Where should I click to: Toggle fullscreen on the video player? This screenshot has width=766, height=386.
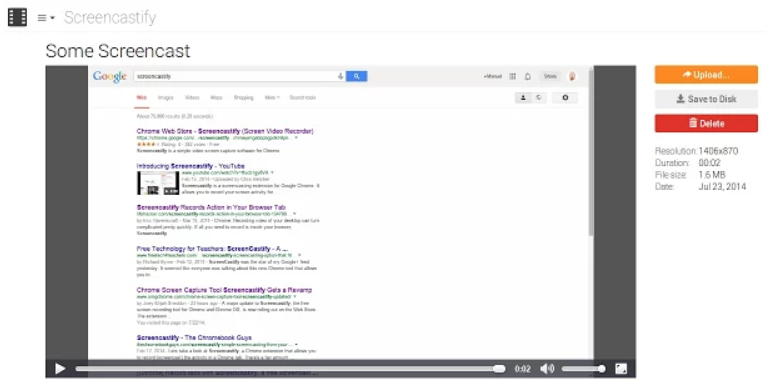621,369
